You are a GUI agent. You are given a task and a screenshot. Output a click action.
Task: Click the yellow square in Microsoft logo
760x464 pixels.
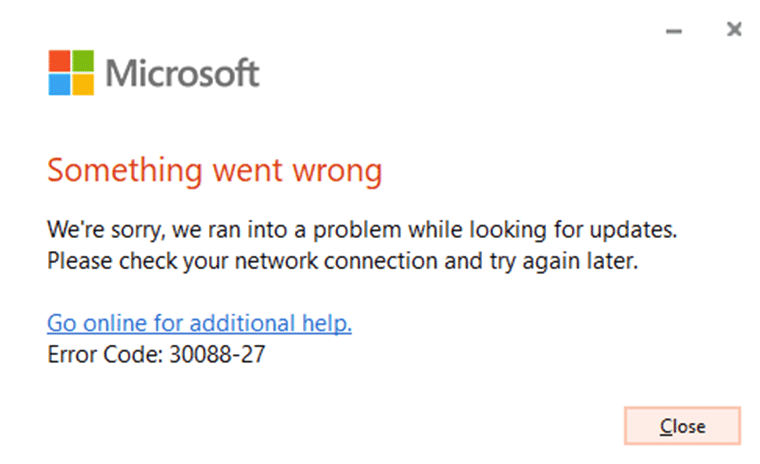pos(83,85)
